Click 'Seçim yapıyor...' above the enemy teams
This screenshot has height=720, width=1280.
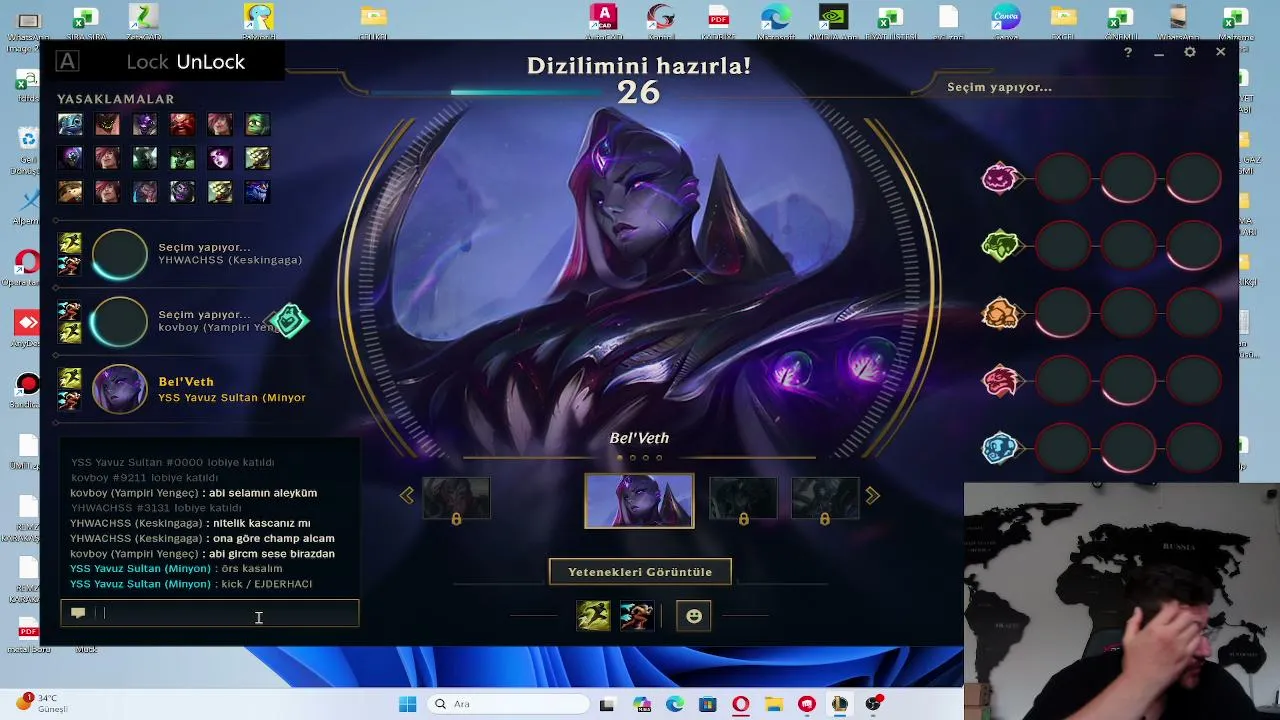pos(999,87)
